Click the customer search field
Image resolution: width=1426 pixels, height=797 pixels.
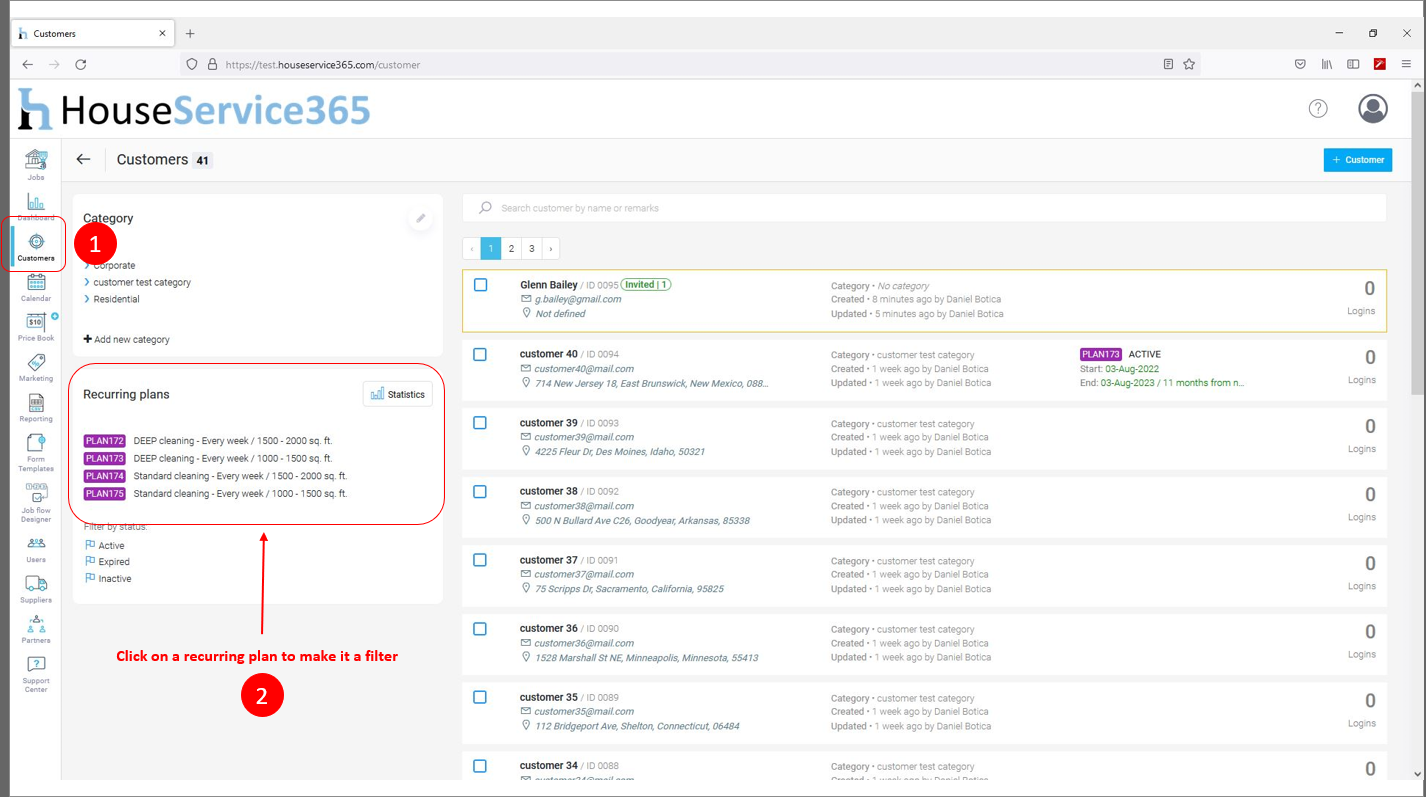point(924,208)
